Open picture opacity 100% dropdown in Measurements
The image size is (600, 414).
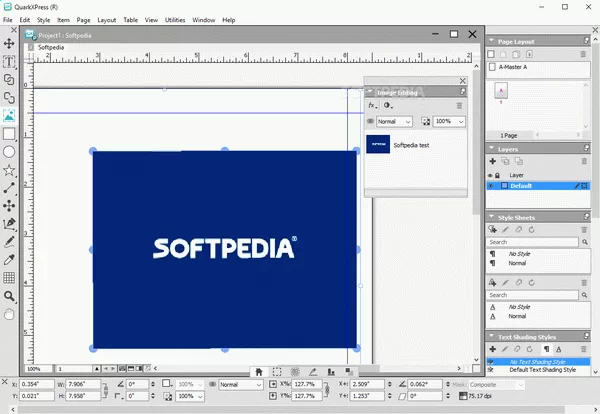tap(190, 396)
